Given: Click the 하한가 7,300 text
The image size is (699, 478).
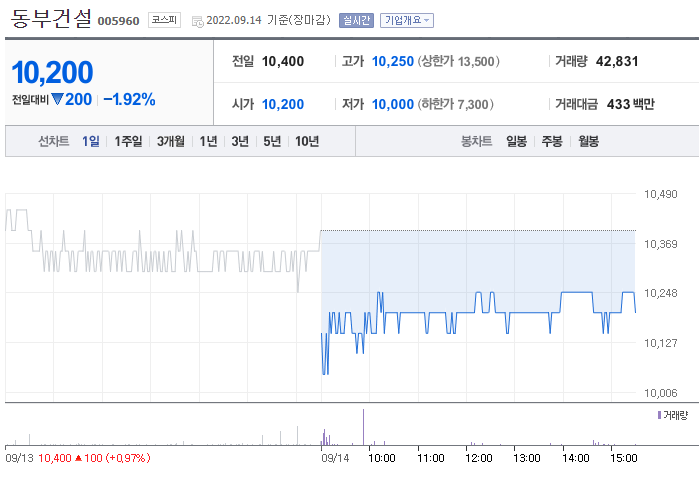Looking at the screenshot, I should (456, 104).
